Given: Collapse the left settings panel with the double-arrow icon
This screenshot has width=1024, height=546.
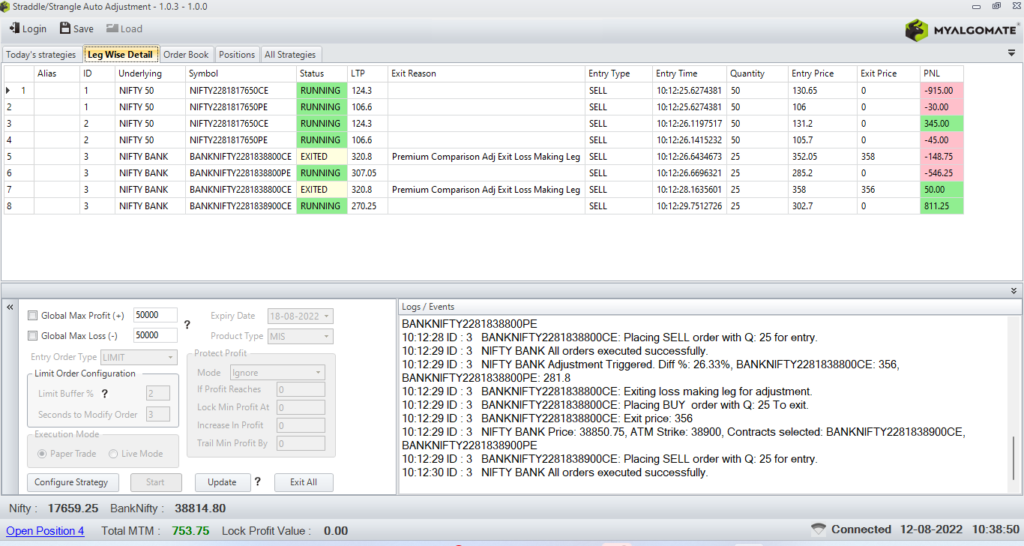Looking at the screenshot, I should coord(9,307).
